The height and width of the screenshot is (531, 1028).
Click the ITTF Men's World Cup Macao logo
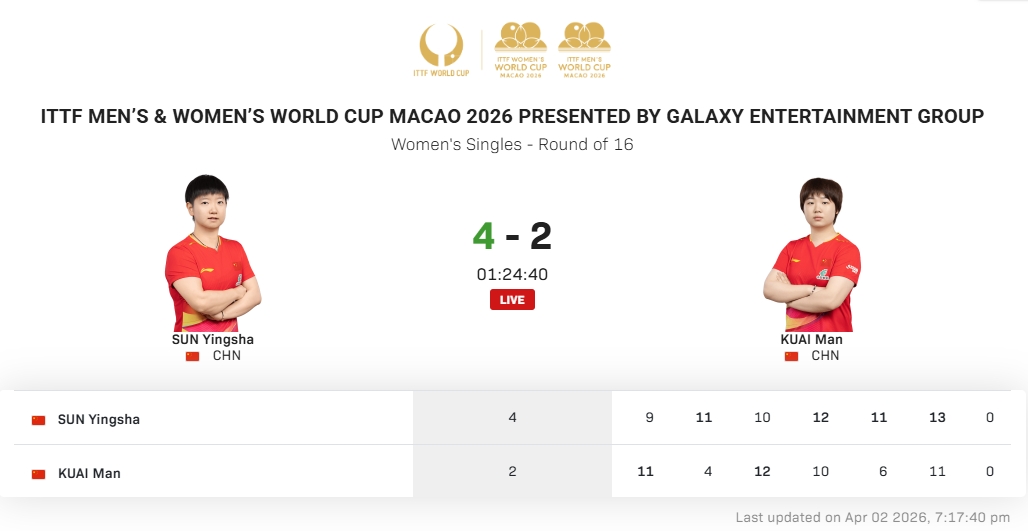pos(584,50)
